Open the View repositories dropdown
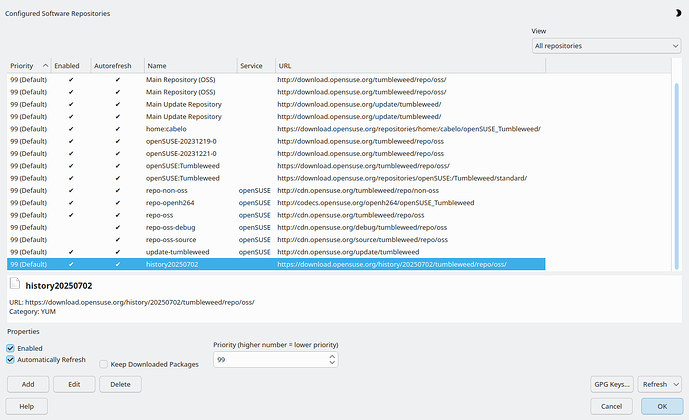 pyautogui.click(x=606, y=46)
